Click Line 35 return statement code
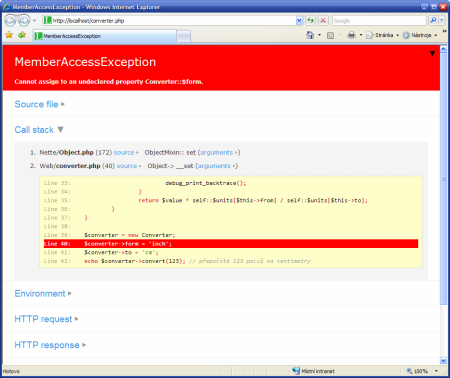450x378 pixels. tap(253, 200)
